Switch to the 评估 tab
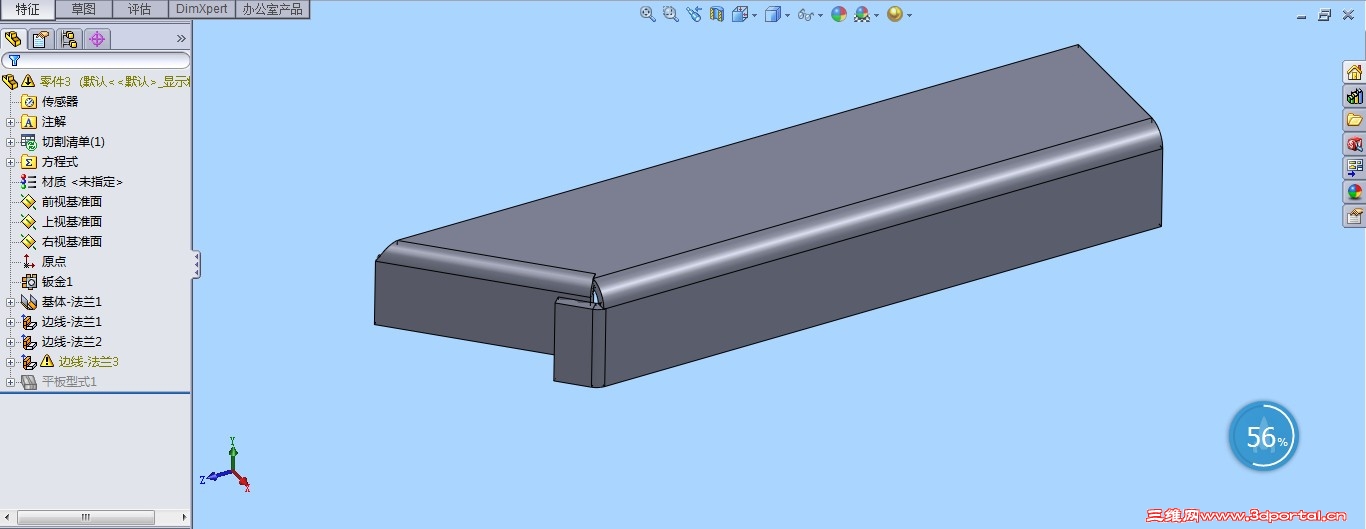 140,9
